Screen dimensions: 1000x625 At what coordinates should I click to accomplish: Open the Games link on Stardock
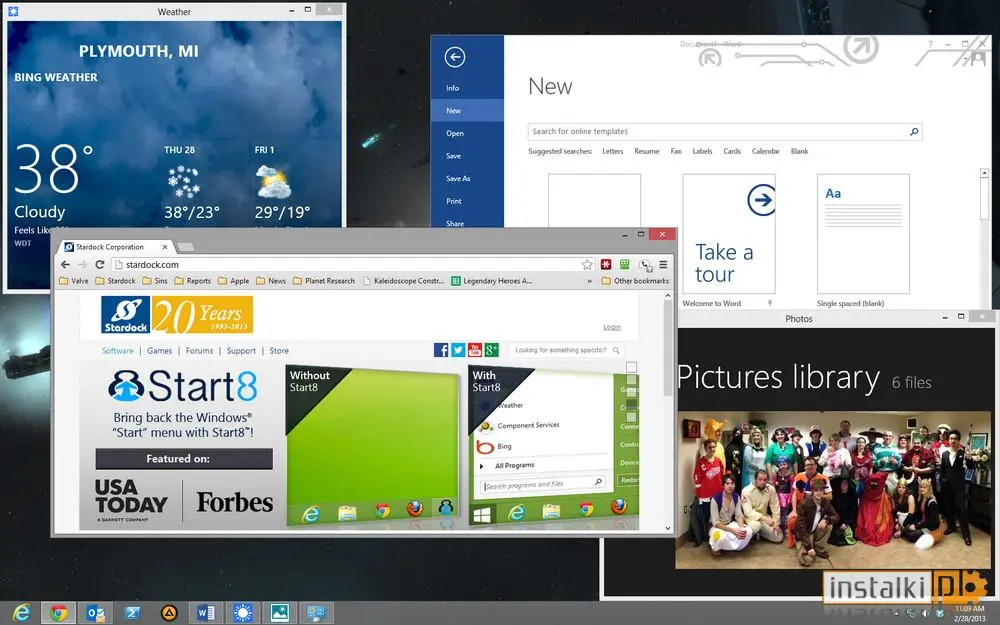(x=159, y=351)
